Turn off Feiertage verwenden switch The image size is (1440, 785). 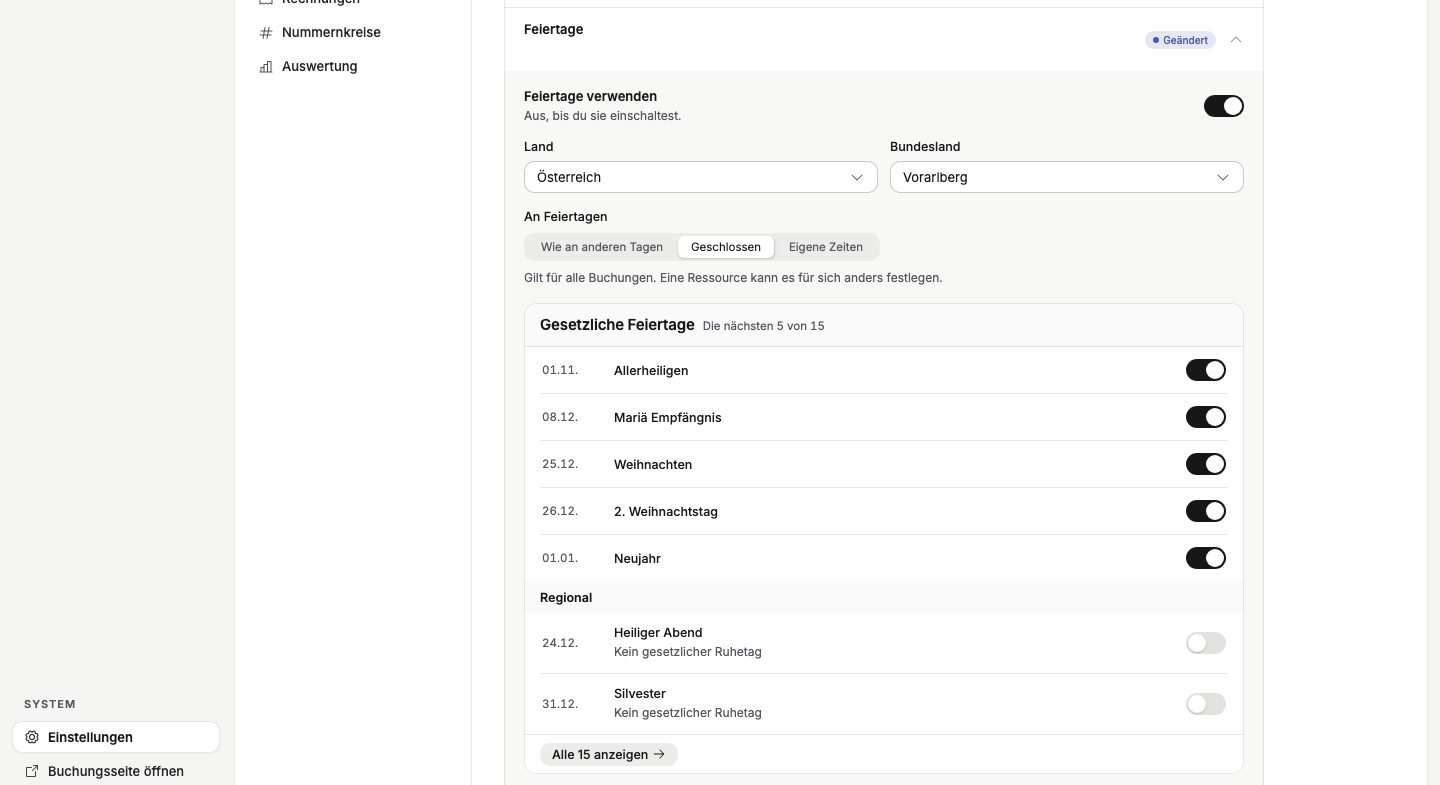(1224, 106)
